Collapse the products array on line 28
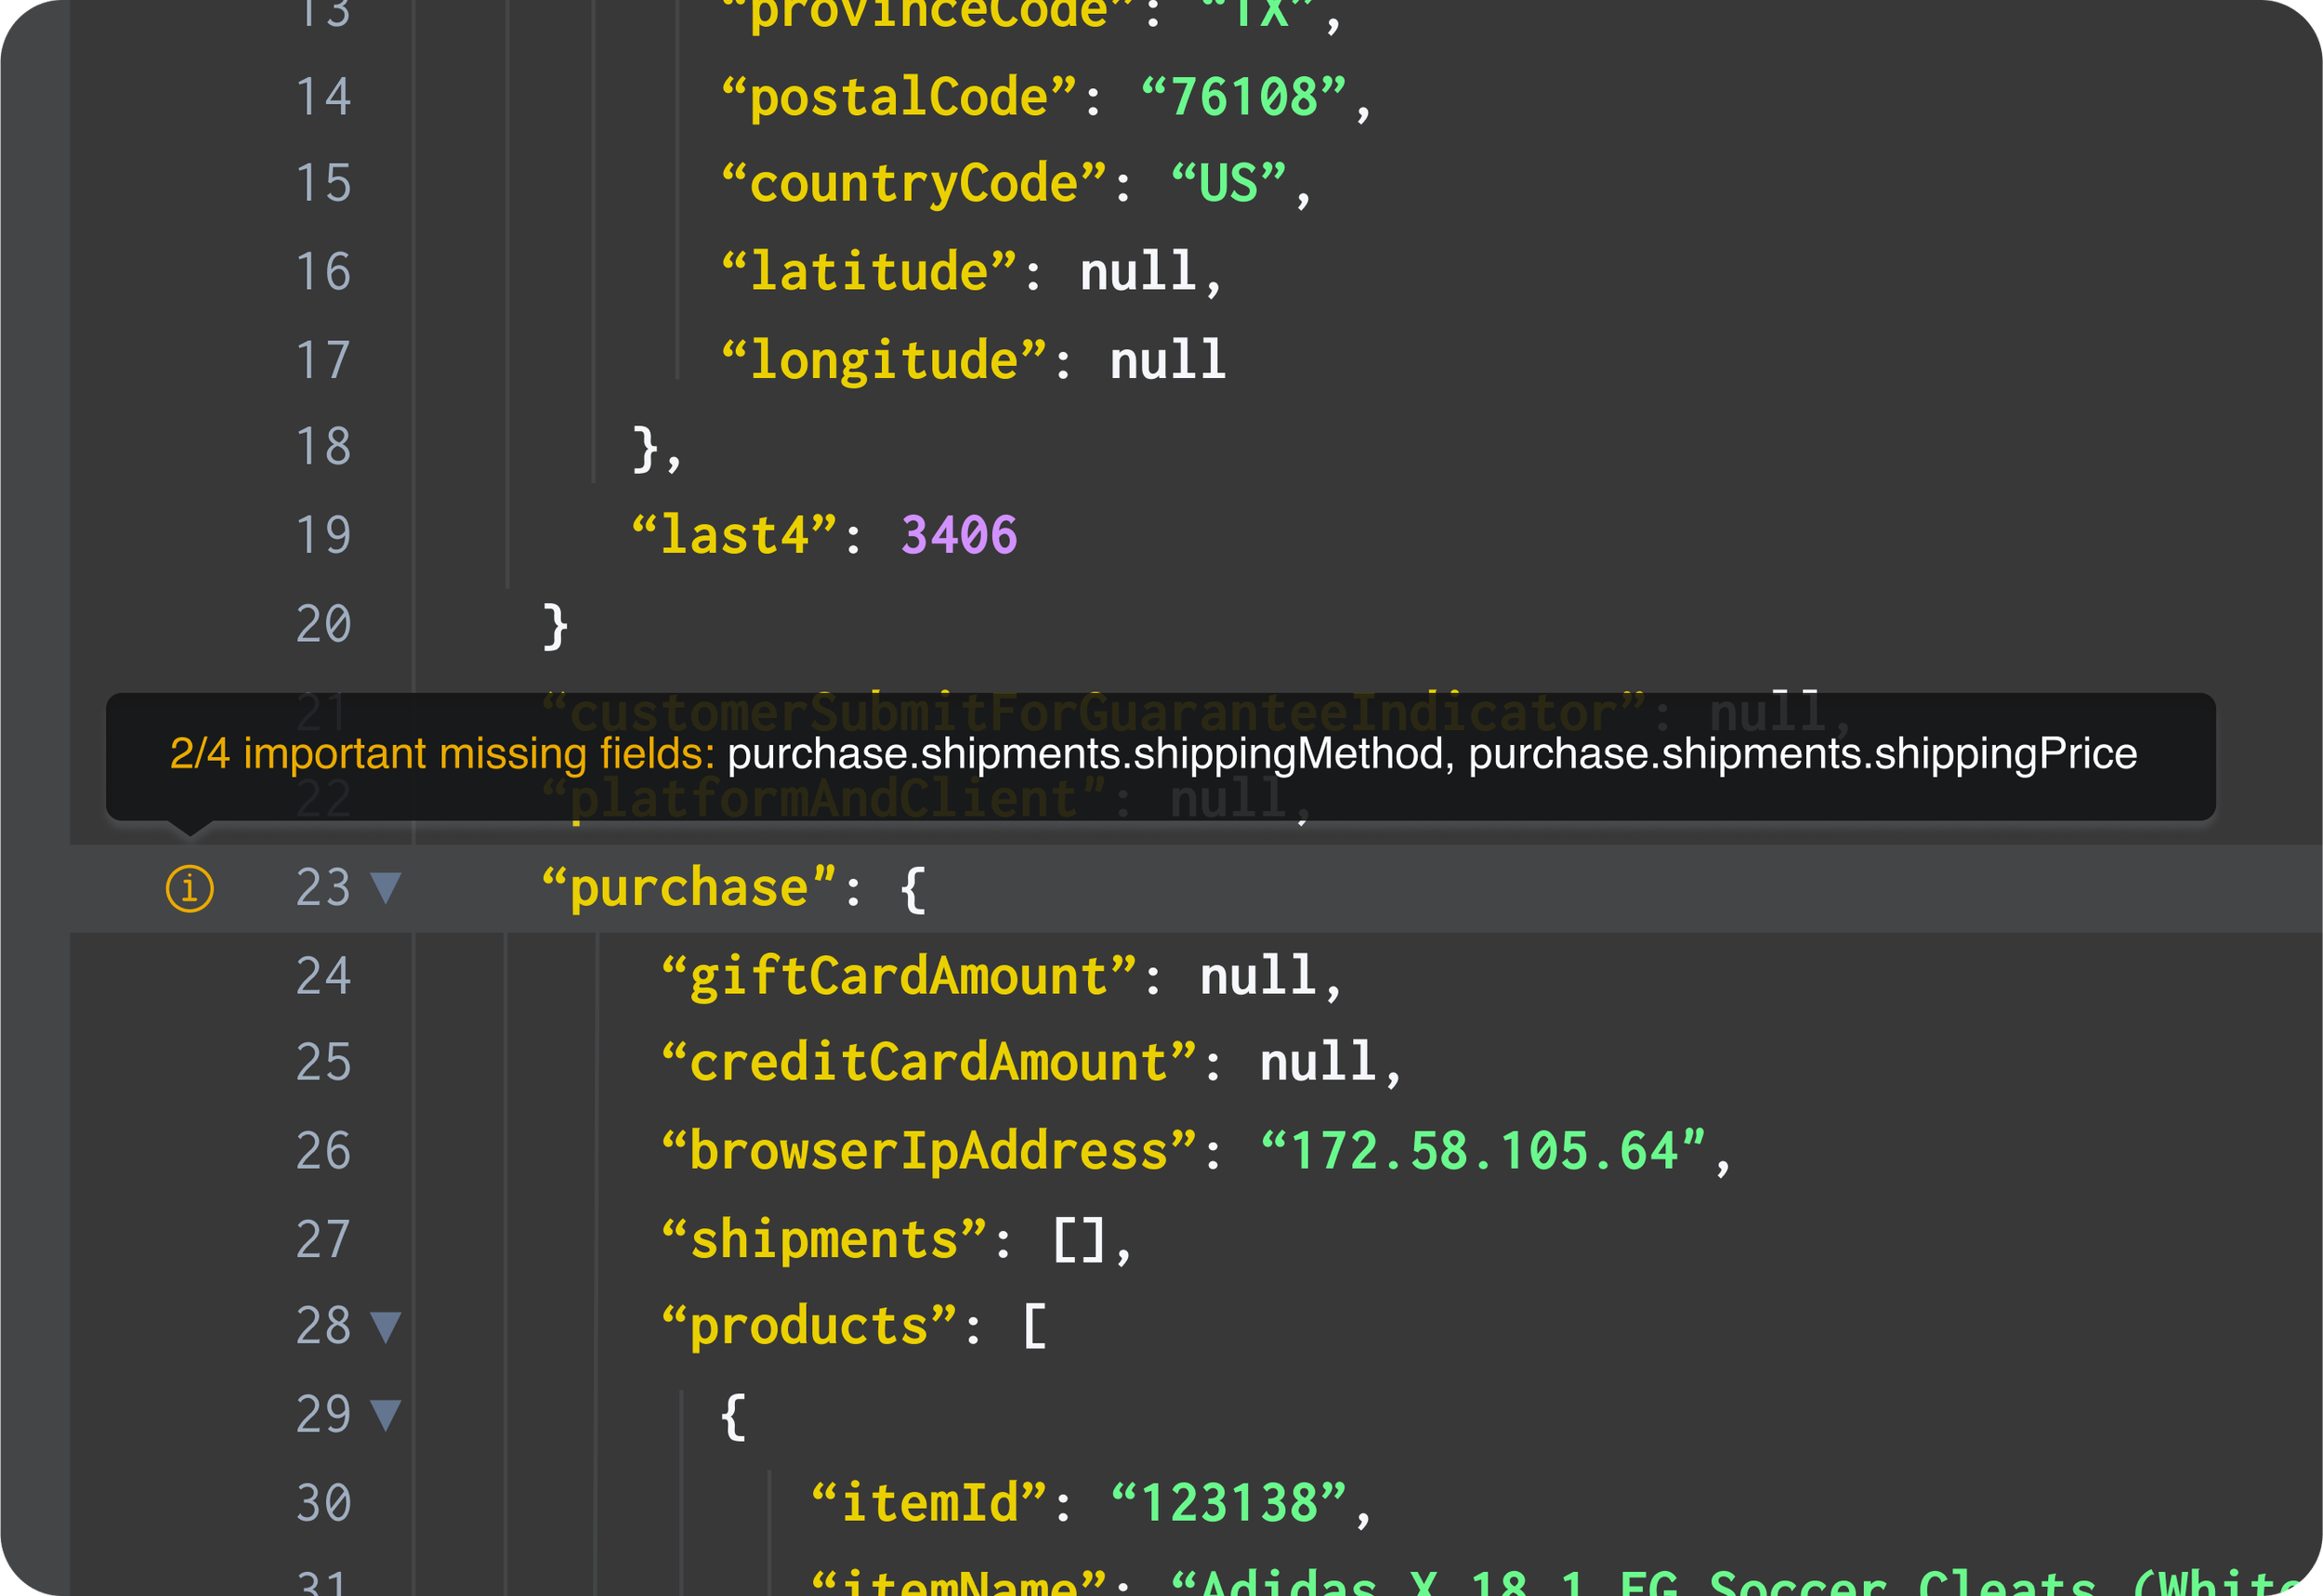Viewport: 2323px width, 1596px height. [x=385, y=1326]
